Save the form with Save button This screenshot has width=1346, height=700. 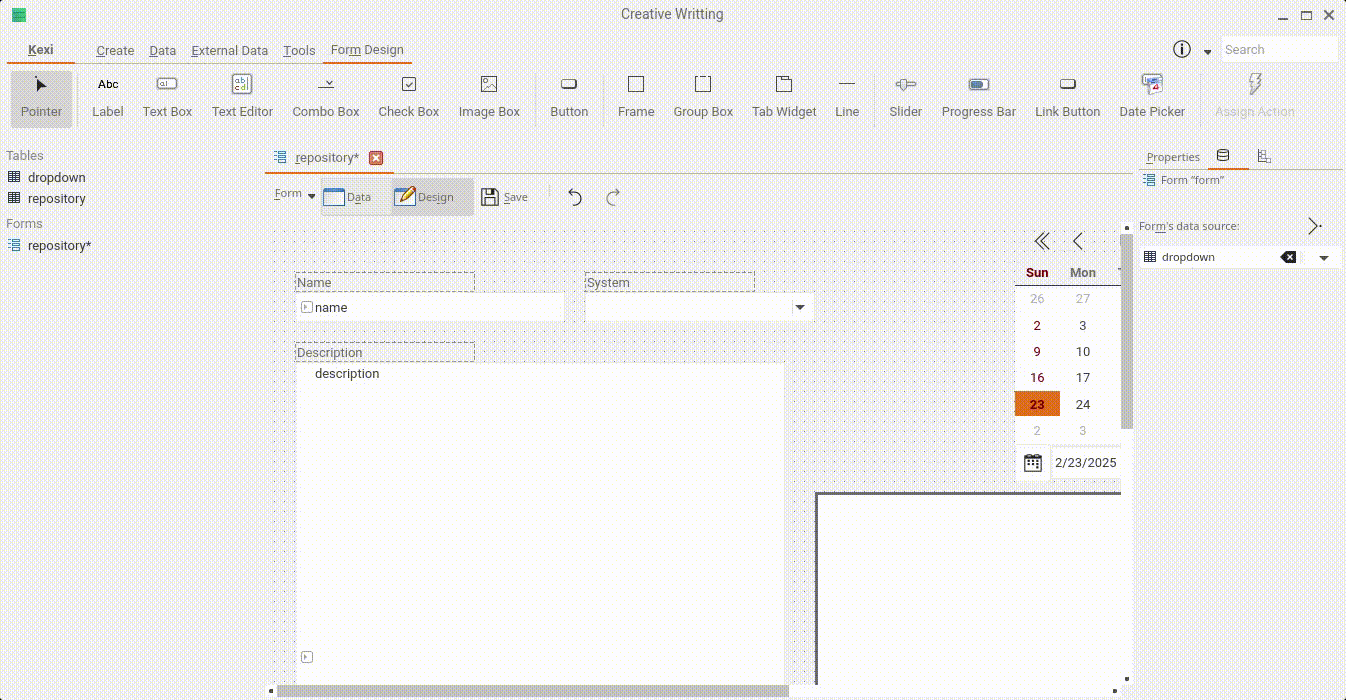point(504,197)
